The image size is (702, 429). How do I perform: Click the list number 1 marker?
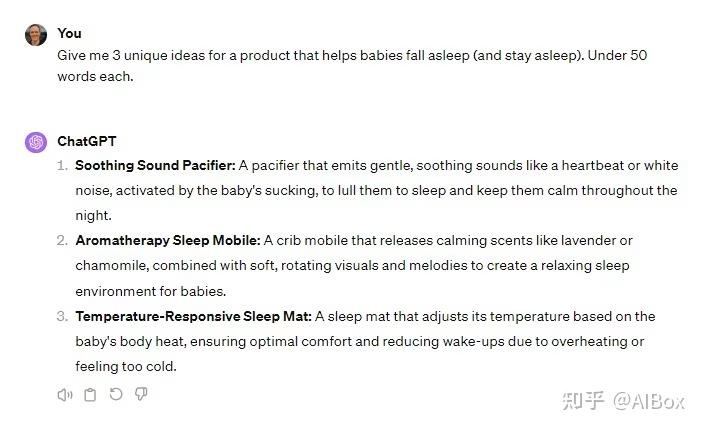click(x=62, y=165)
